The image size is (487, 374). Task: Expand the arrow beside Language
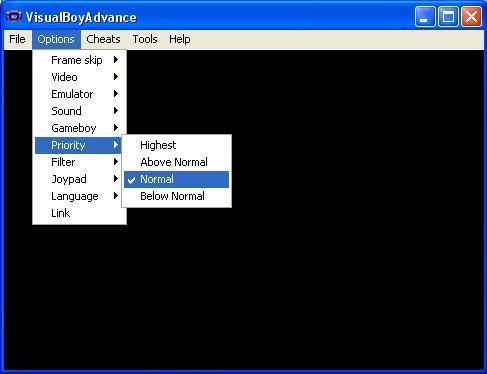coord(116,196)
